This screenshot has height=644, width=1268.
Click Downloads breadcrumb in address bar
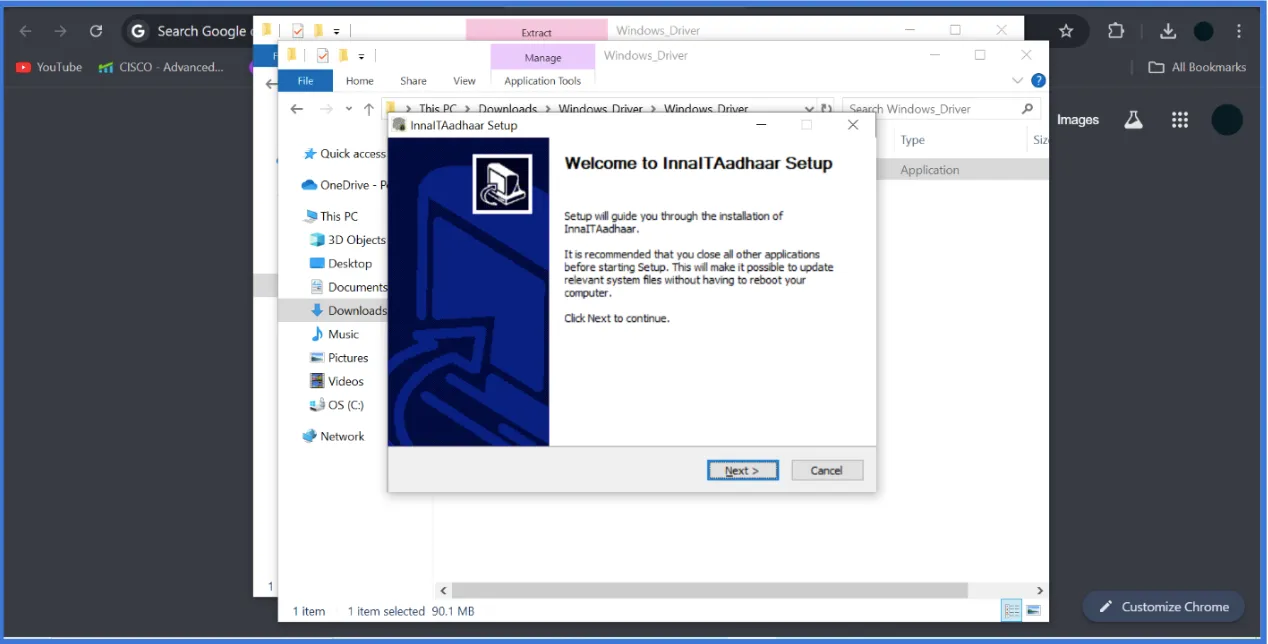[507, 109]
